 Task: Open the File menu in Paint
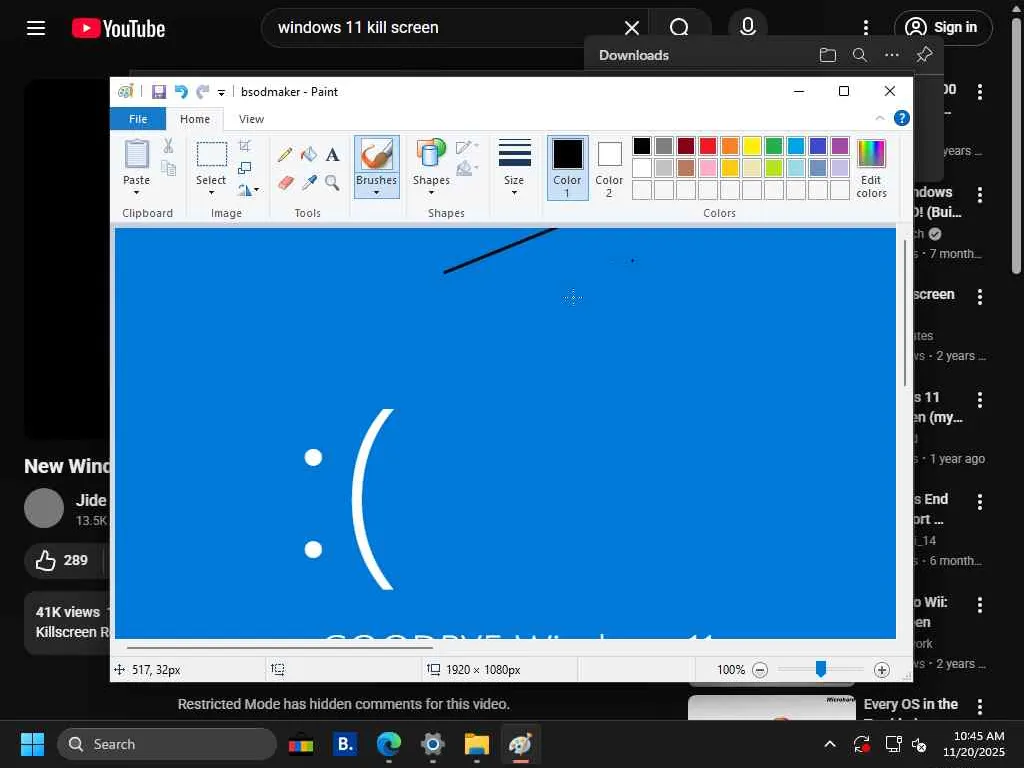point(138,119)
